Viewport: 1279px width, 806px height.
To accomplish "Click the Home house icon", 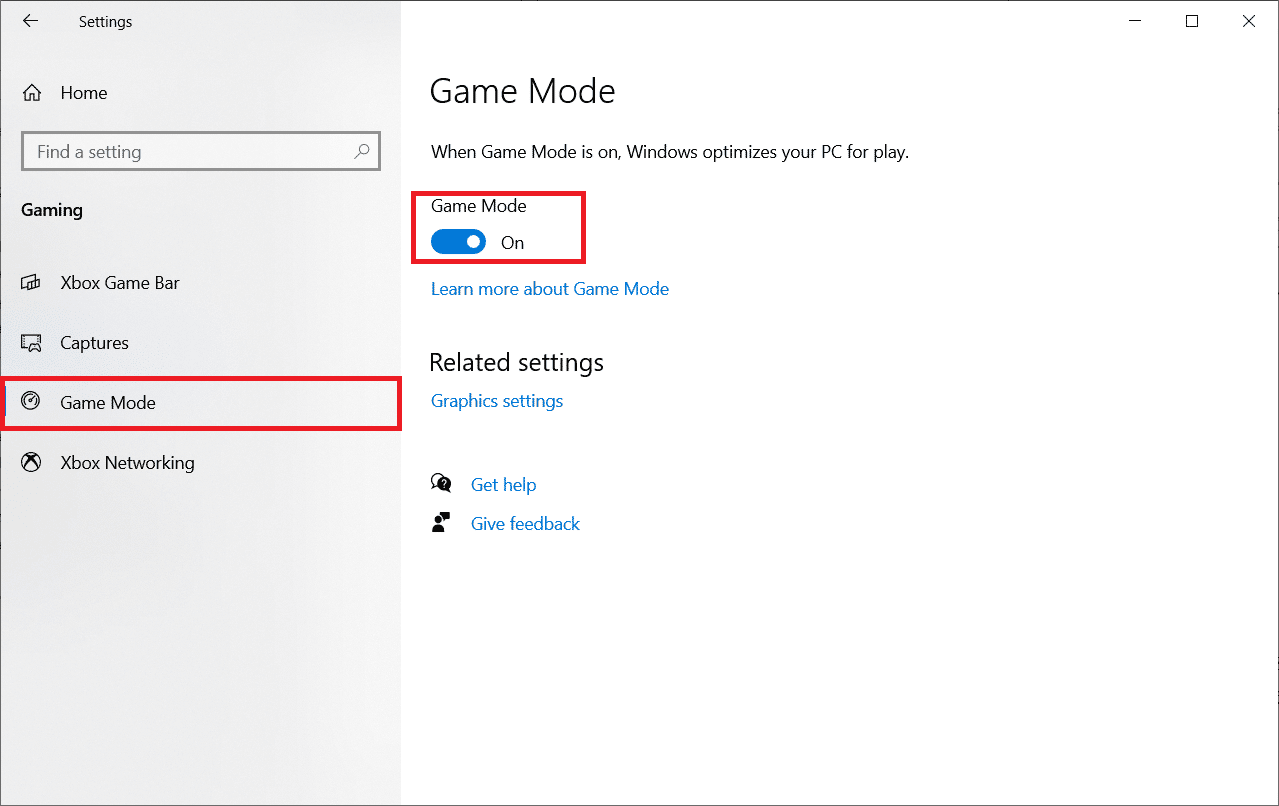I will (32, 93).
